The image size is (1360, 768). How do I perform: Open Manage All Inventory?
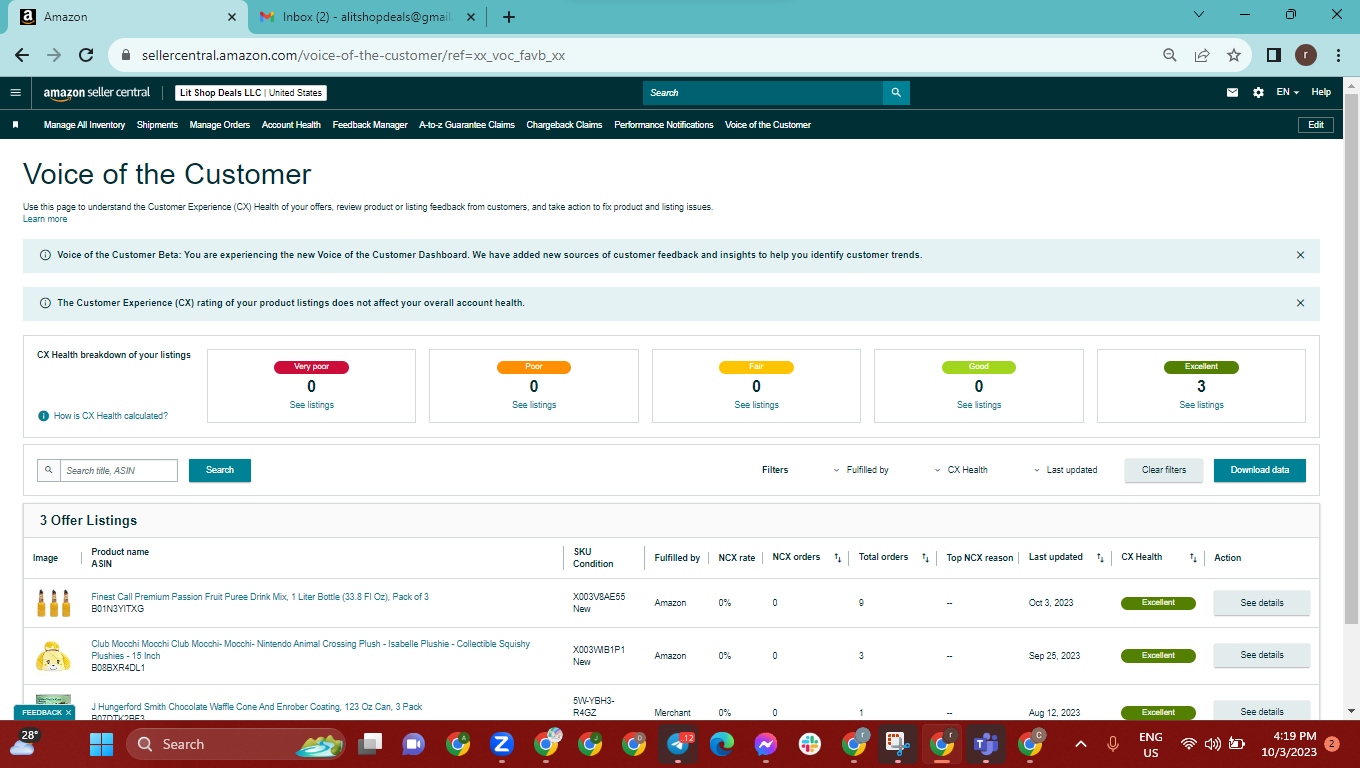(84, 125)
